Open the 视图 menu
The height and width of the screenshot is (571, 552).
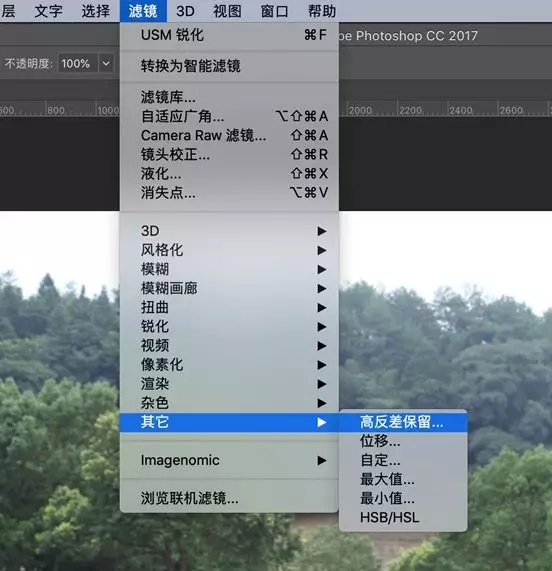coord(227,11)
